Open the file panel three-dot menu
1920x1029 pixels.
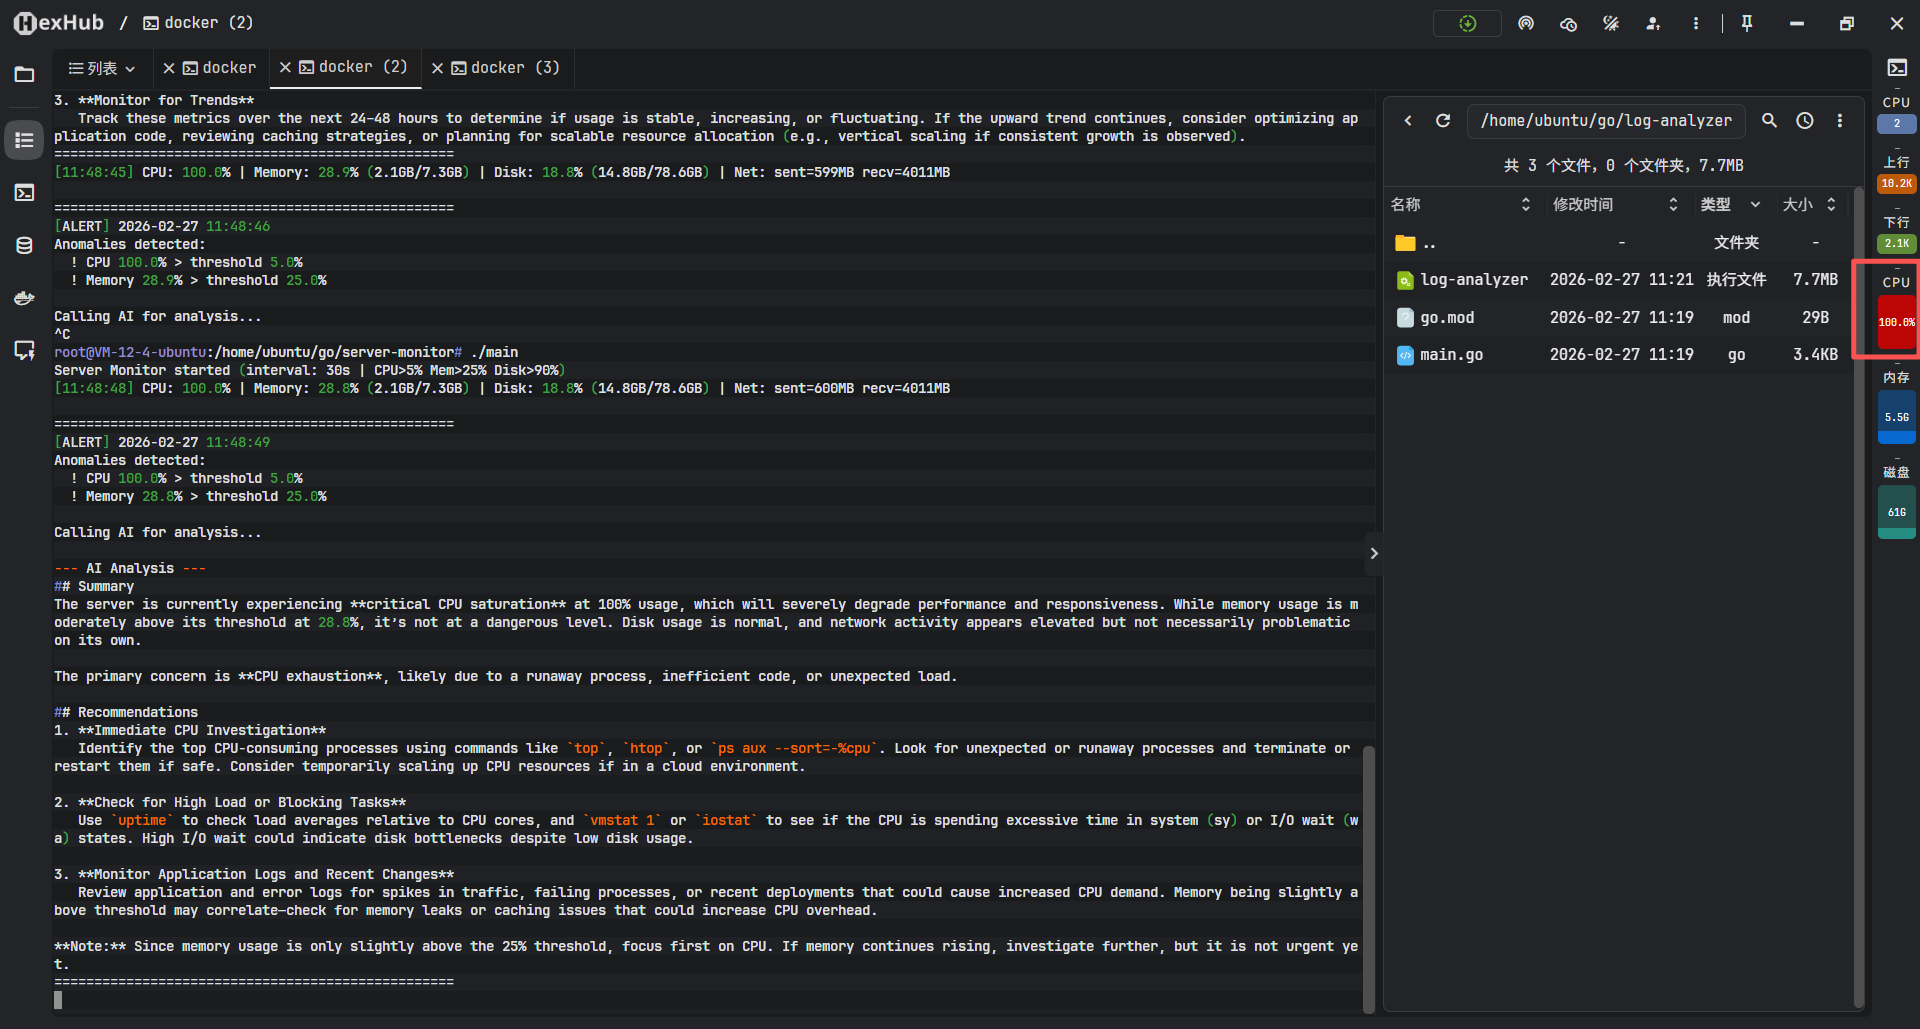coord(1840,121)
